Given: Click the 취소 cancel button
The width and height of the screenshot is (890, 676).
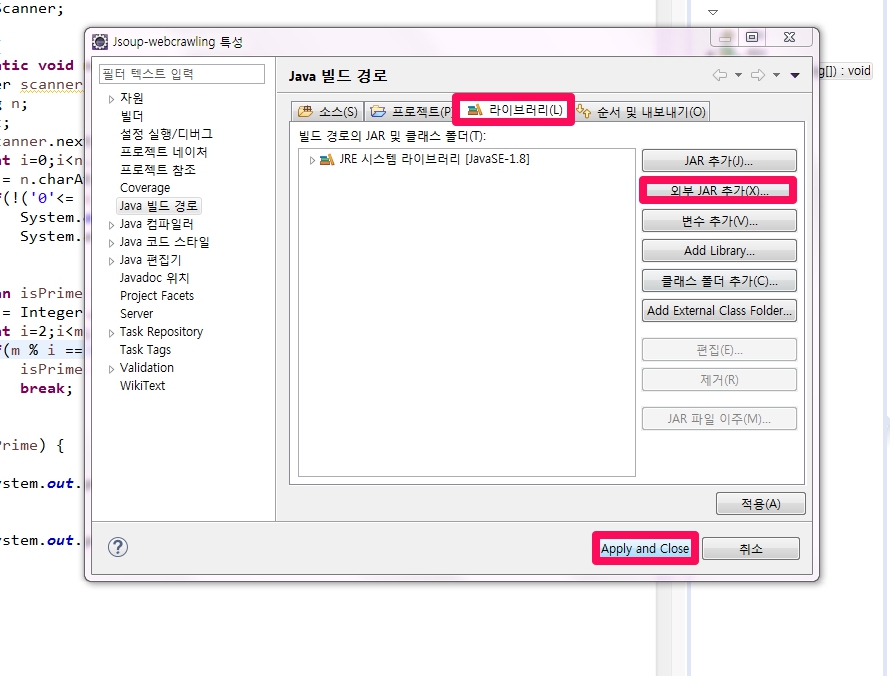Looking at the screenshot, I should (x=751, y=549).
